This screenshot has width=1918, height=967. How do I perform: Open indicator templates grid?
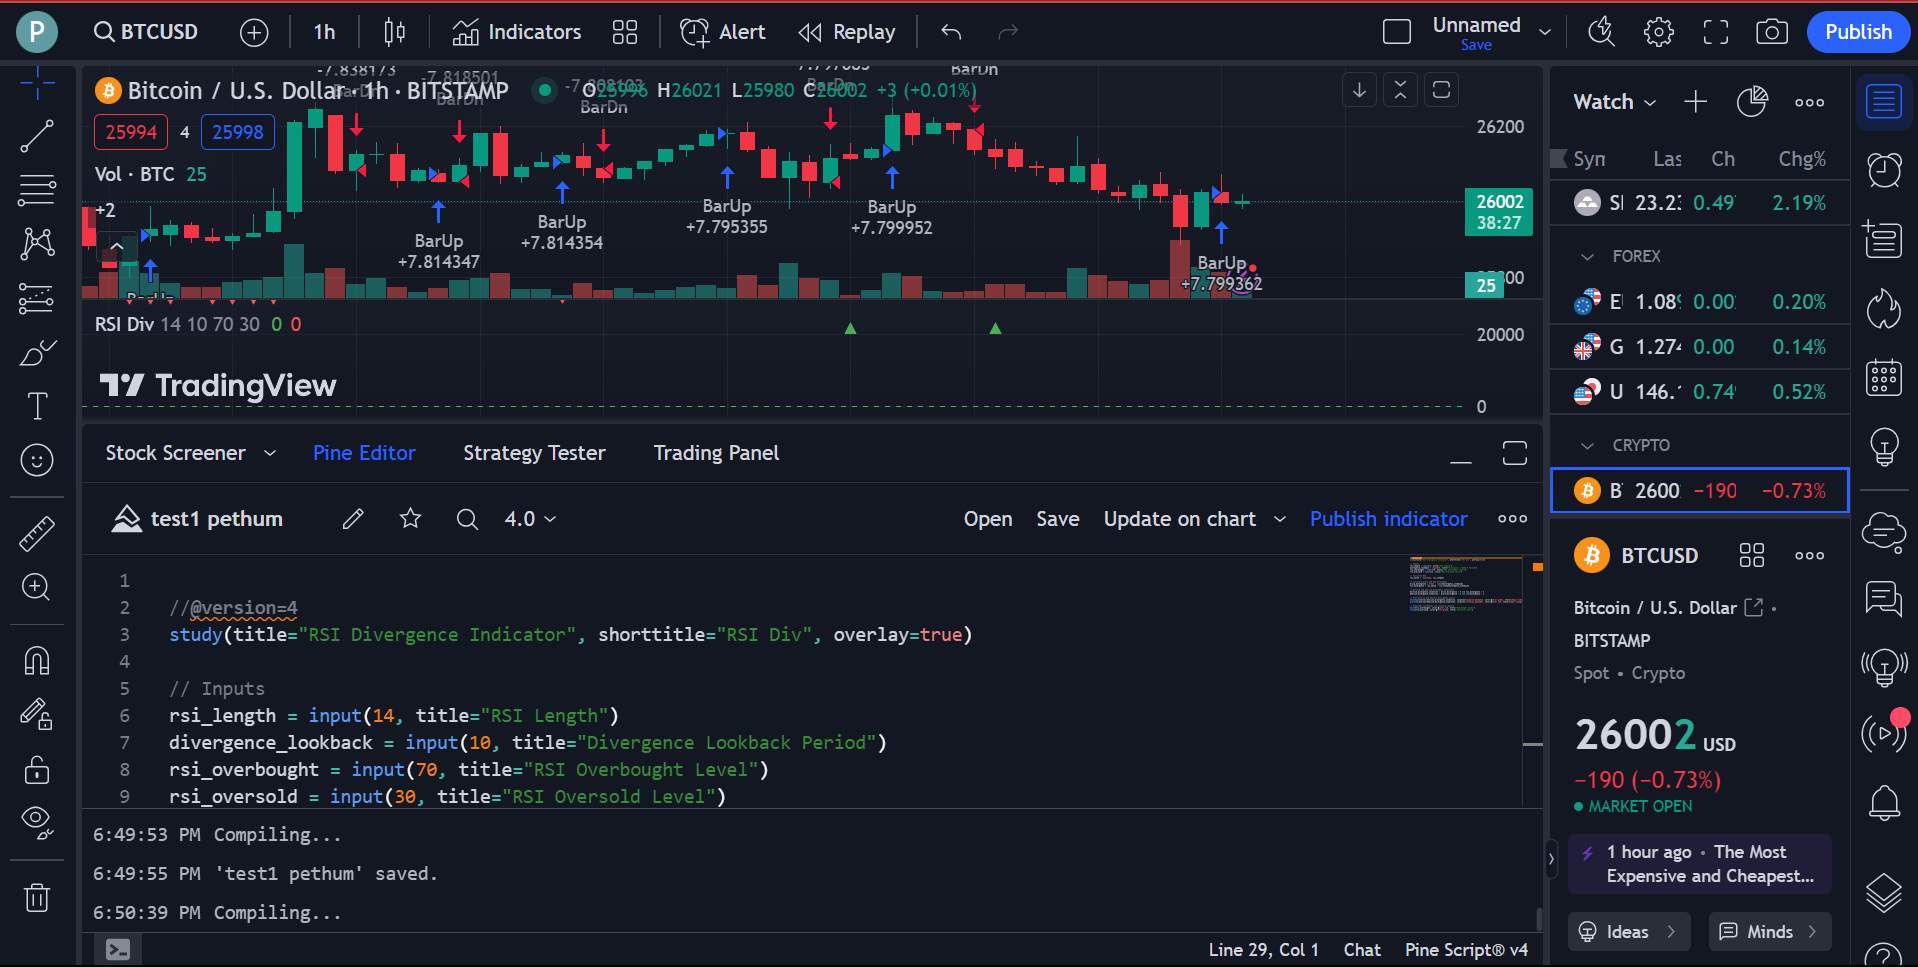click(625, 32)
